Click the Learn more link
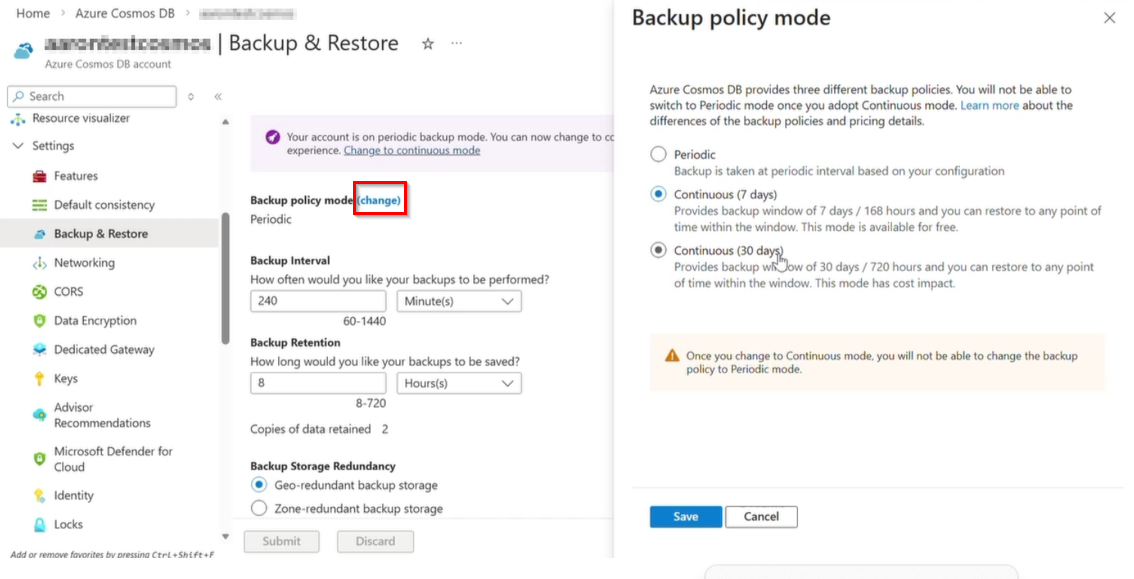Screen dimensions: 1134x579 (989, 105)
